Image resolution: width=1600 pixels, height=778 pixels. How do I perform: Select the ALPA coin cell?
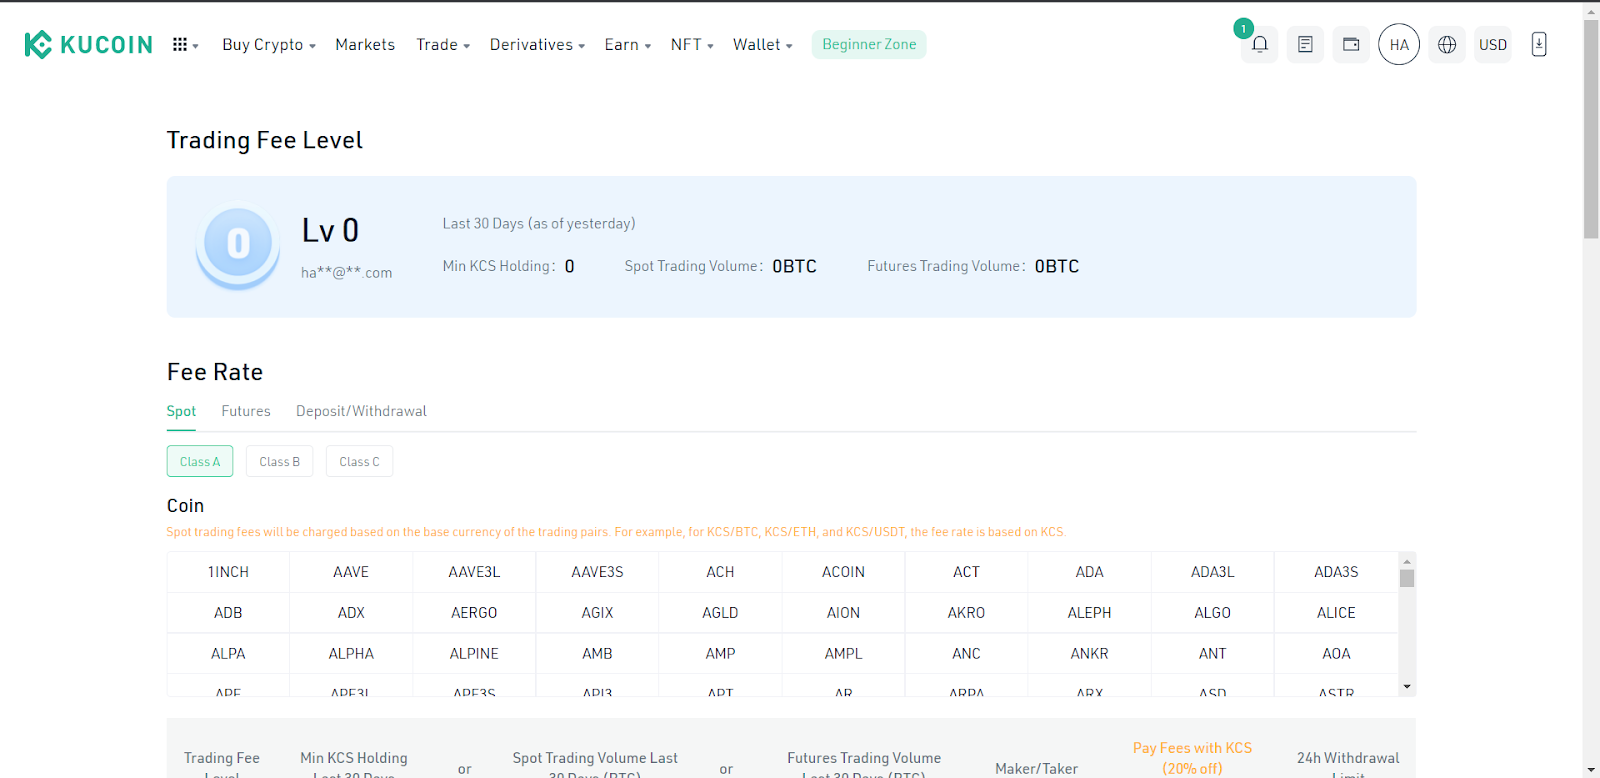[228, 654]
